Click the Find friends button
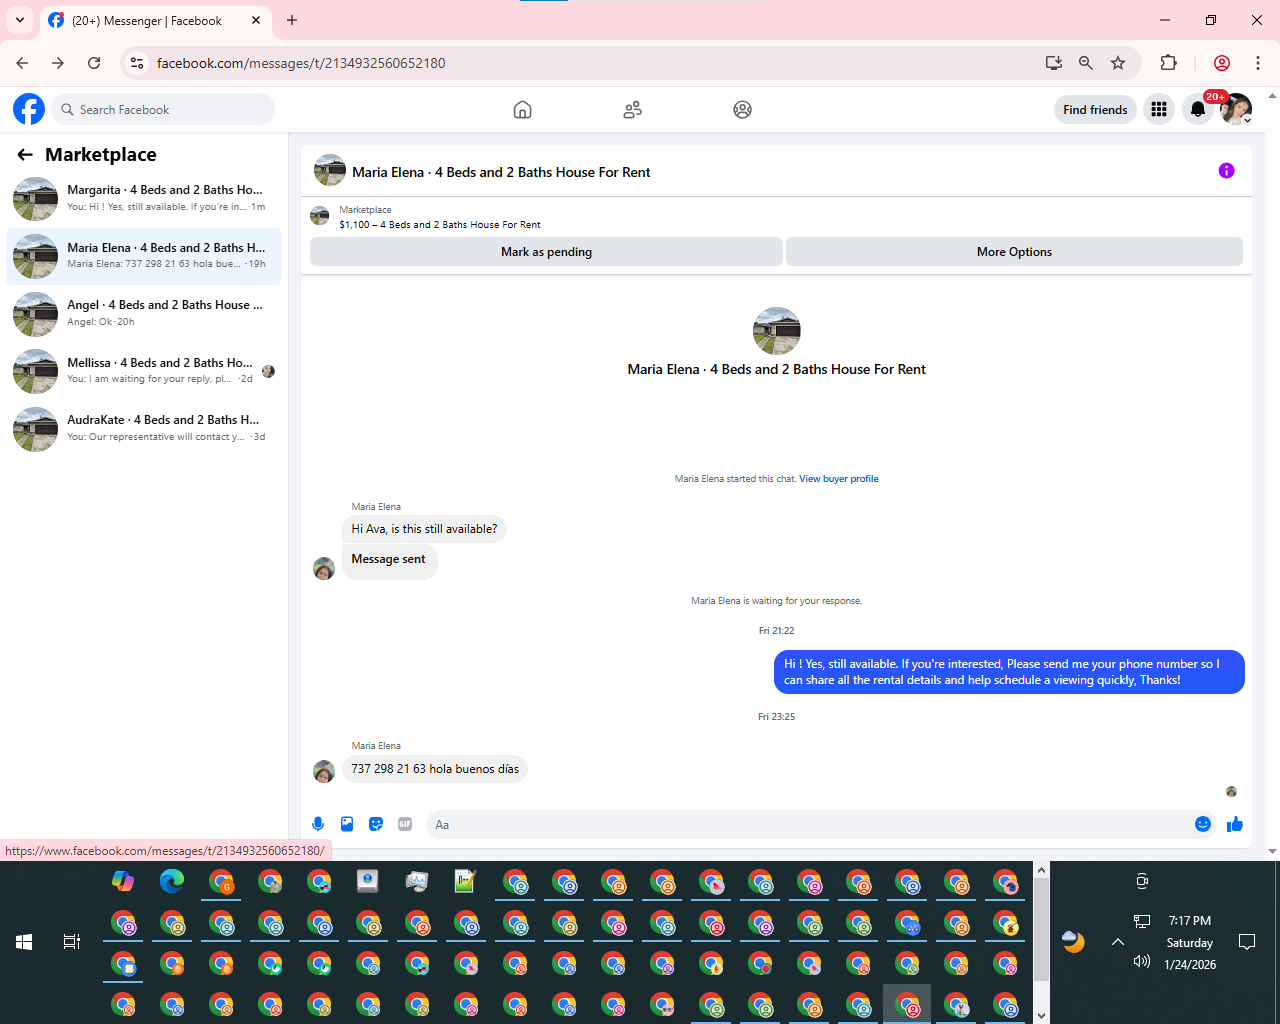 [x=1095, y=109]
